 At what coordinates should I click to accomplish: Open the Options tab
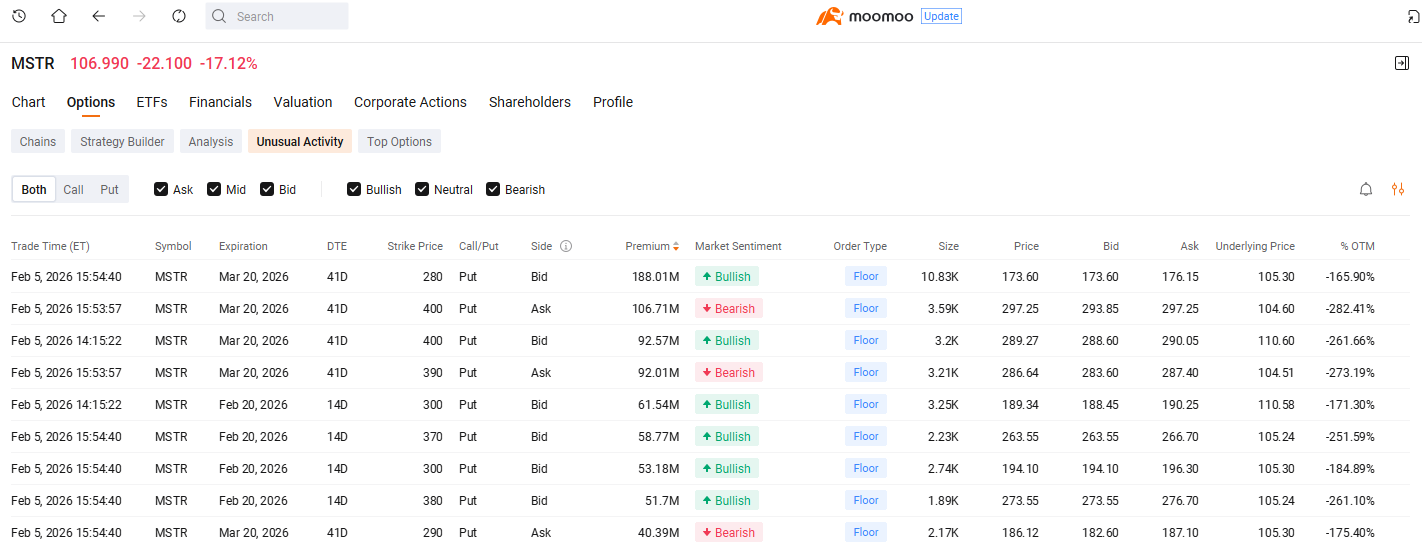[x=91, y=102]
